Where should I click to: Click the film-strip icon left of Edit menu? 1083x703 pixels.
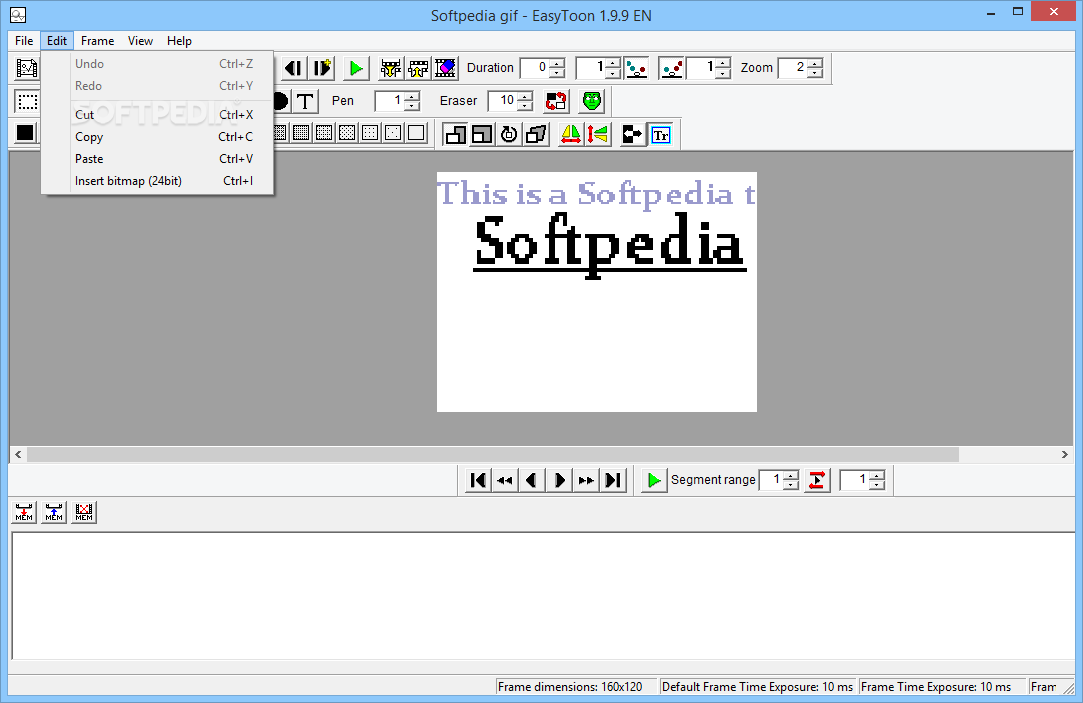pyautogui.click(x=26, y=68)
